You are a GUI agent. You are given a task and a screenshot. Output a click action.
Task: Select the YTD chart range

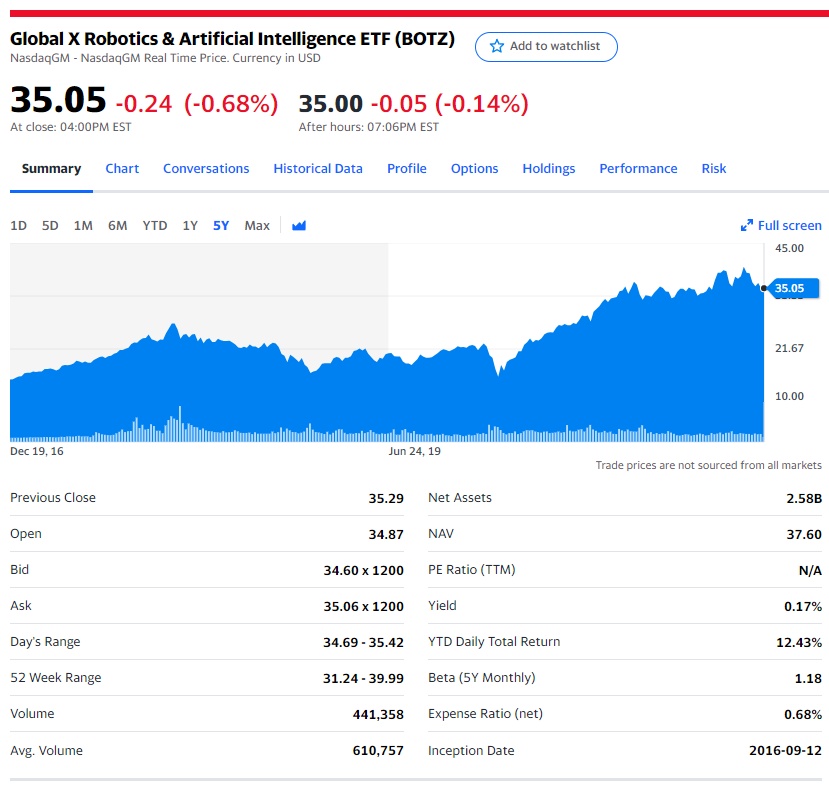point(155,226)
